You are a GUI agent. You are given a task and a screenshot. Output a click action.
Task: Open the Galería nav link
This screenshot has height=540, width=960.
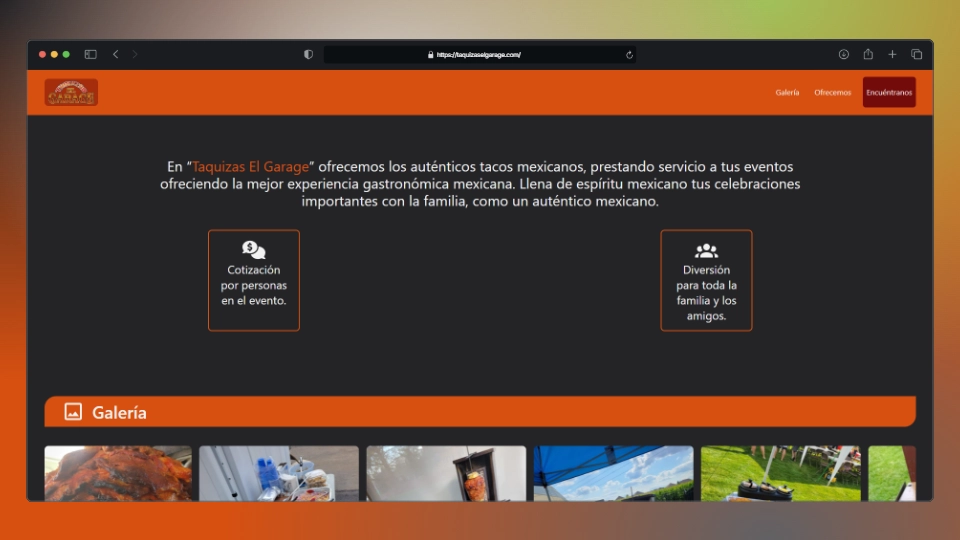point(787,92)
